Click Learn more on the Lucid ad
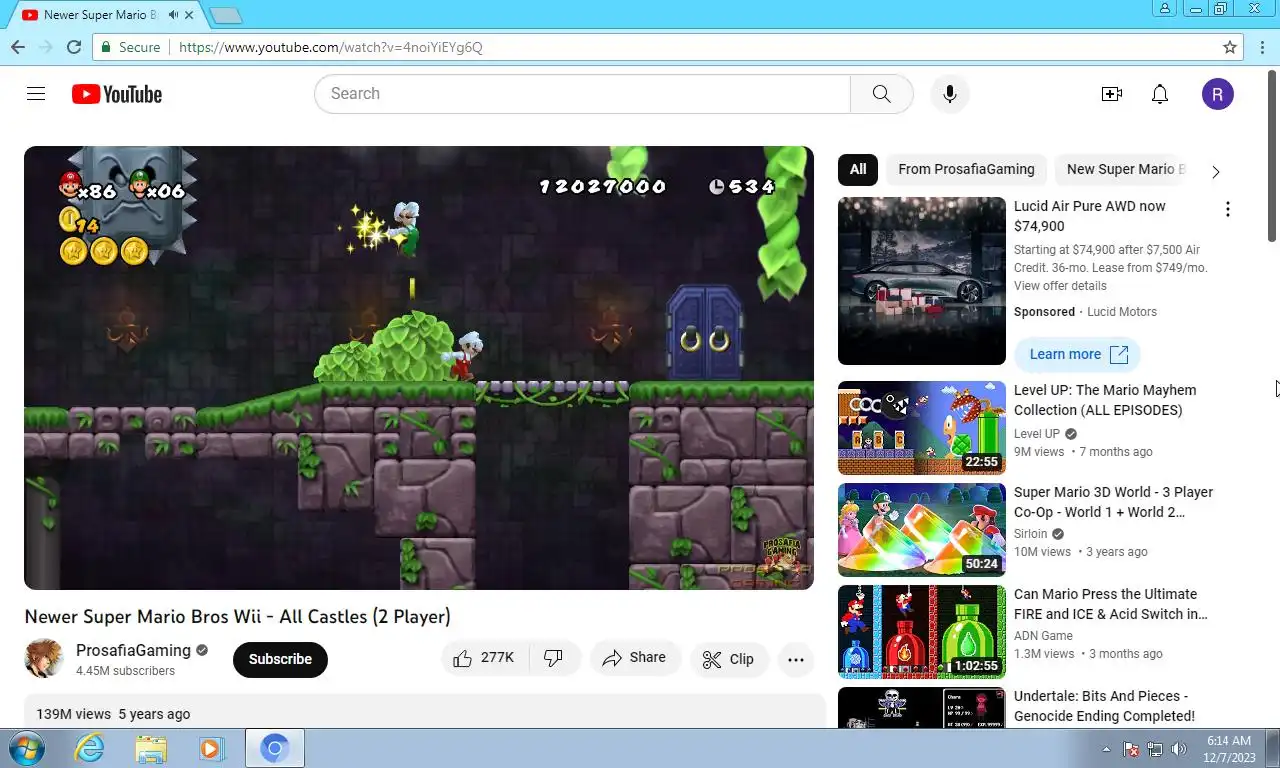Image resolution: width=1280 pixels, height=768 pixels. point(1077,354)
